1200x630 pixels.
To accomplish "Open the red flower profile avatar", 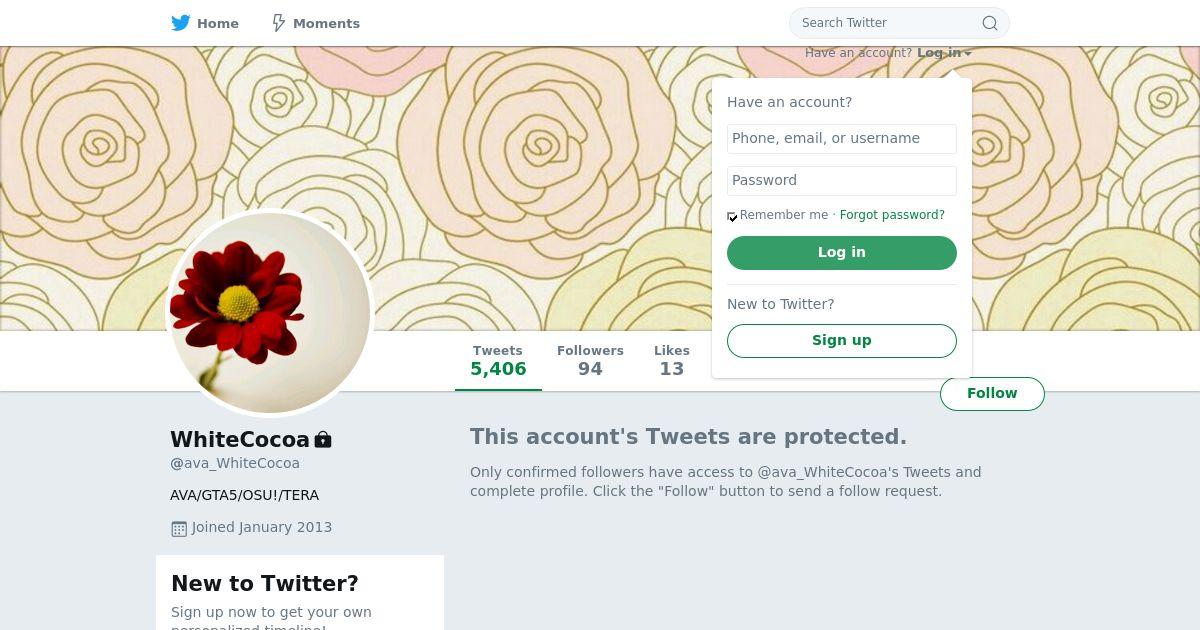I will point(270,312).
